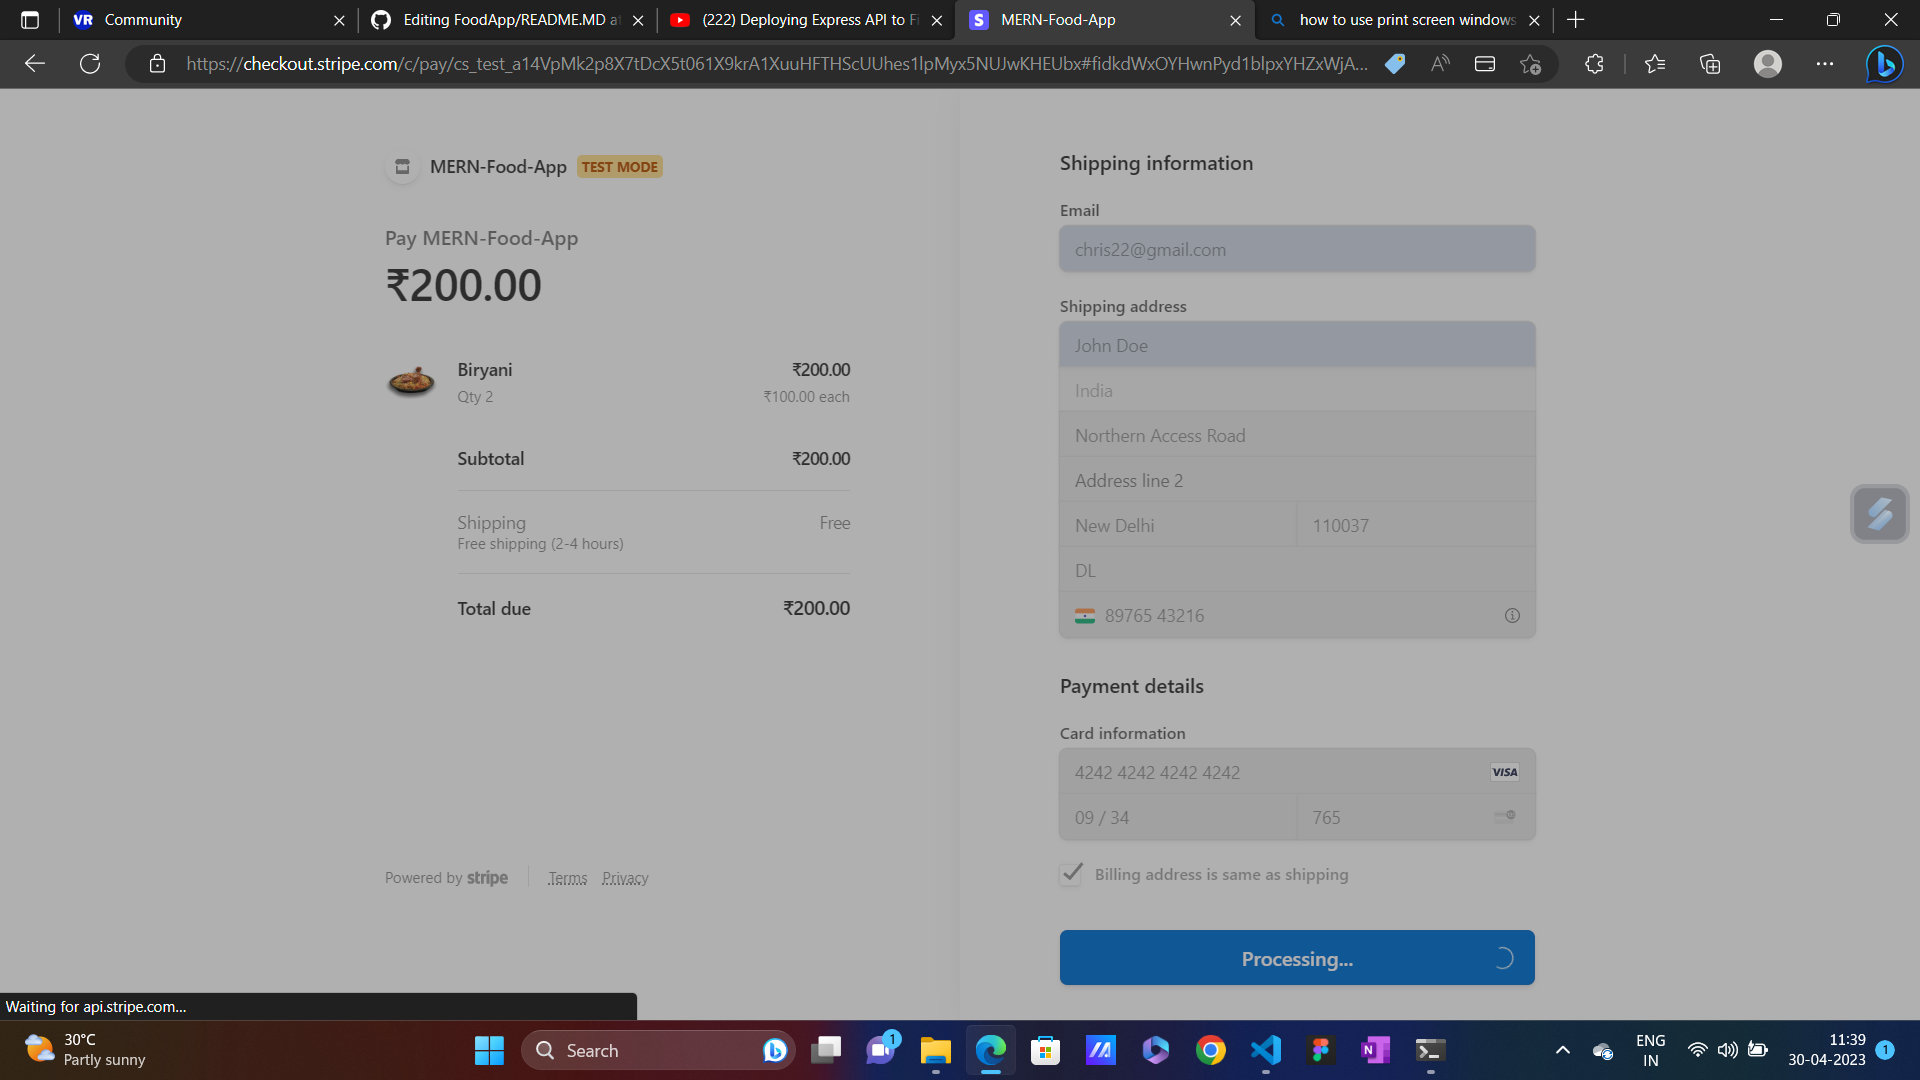Open the Stripe Privacy link
This screenshot has width=1920, height=1080.
click(x=625, y=878)
